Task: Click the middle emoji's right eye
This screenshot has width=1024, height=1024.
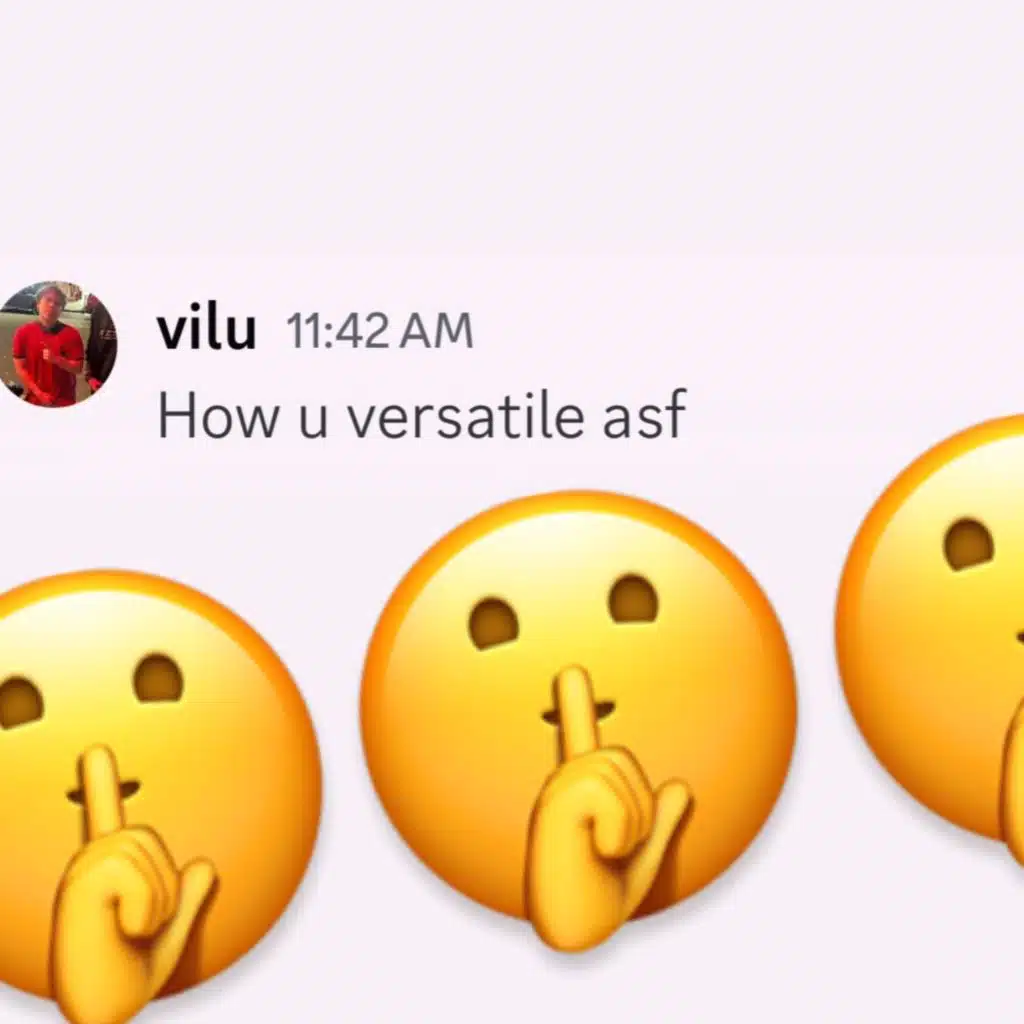Action: tap(633, 599)
